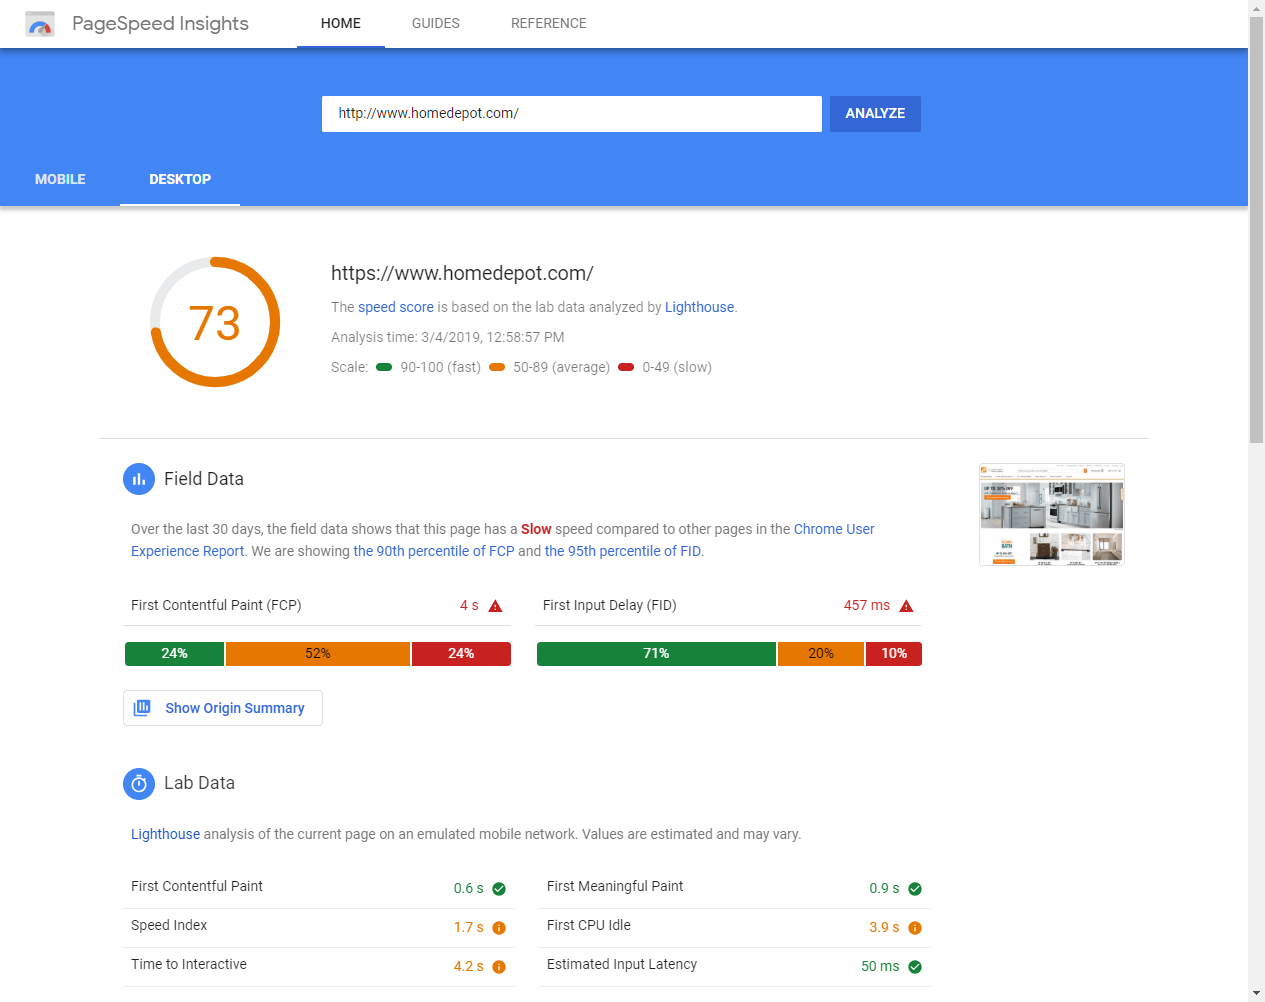Switch to the MOBILE results tab
1265x1002 pixels.
tap(60, 180)
